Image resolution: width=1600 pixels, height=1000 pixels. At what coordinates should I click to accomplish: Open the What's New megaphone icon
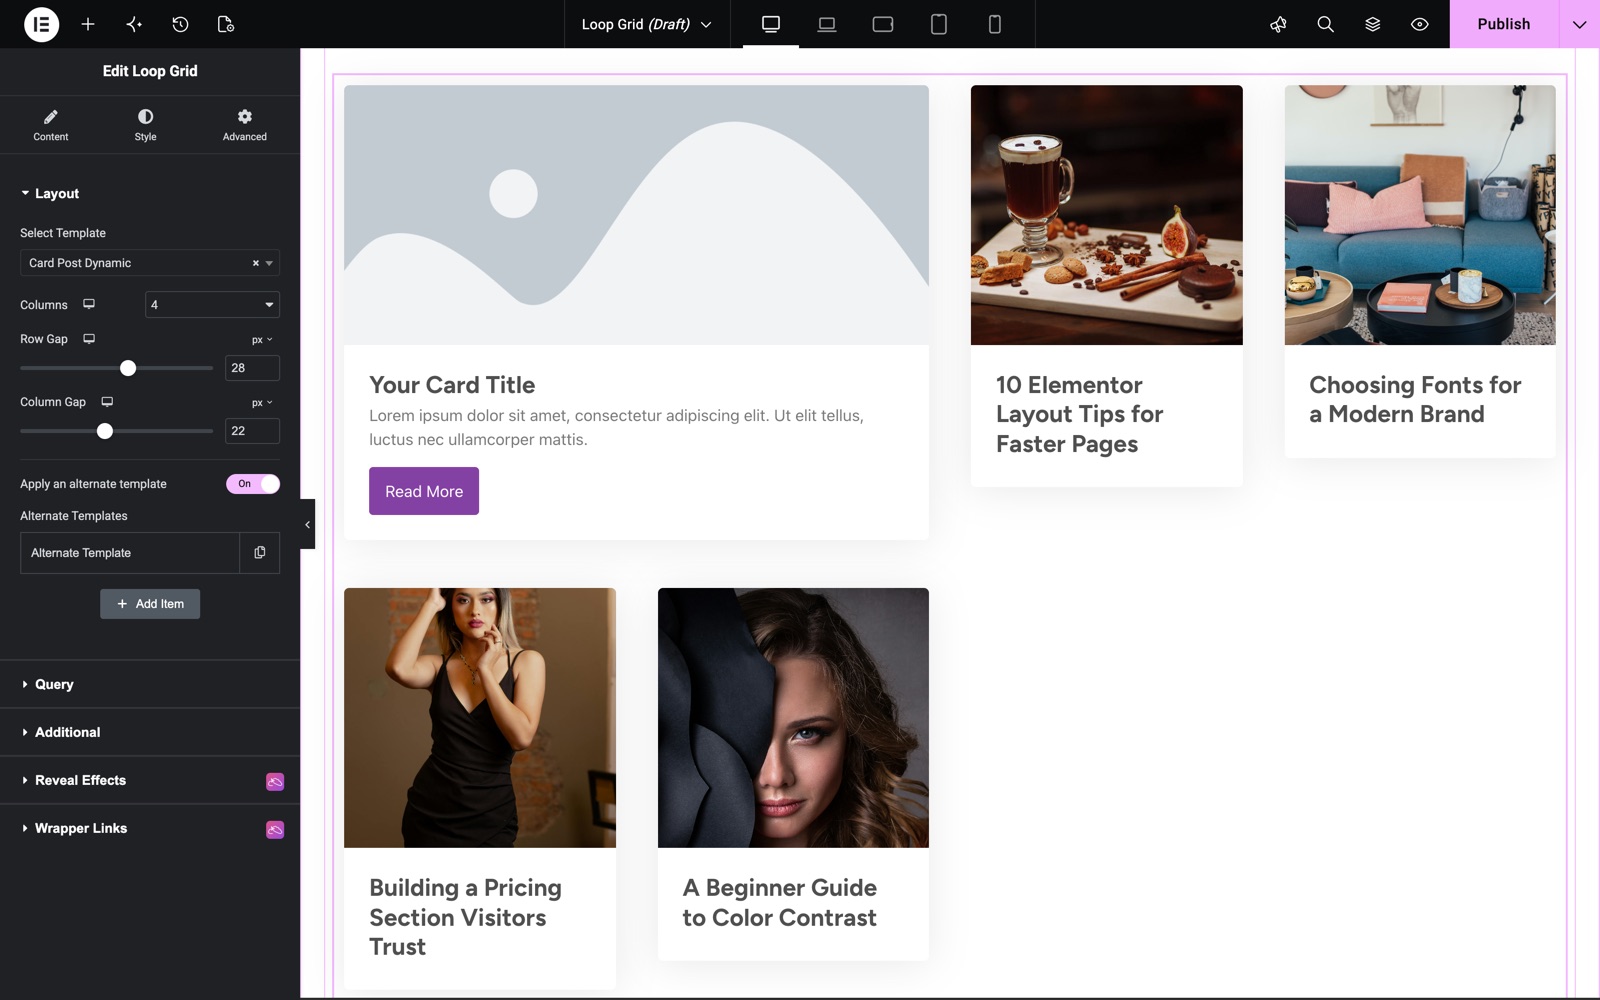[1278, 24]
